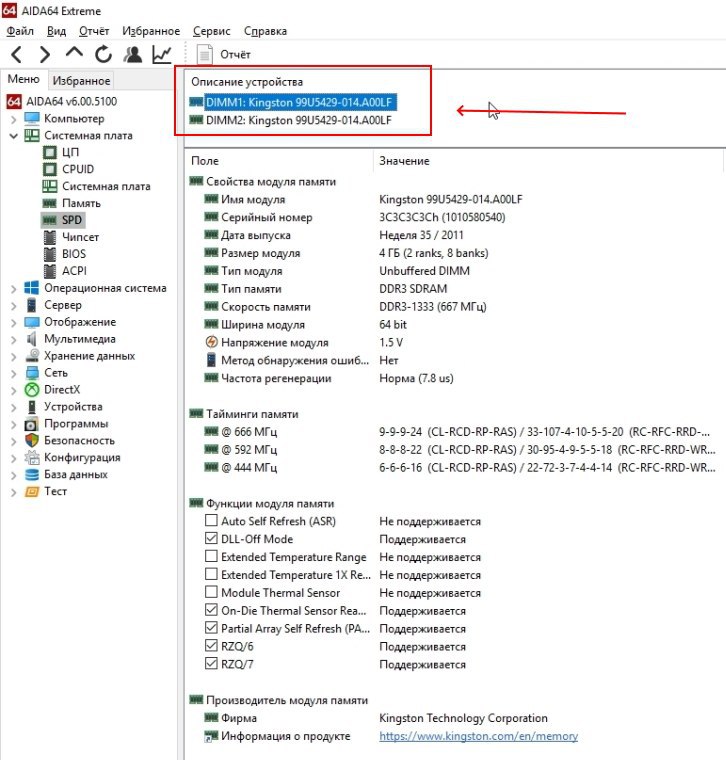726x760 pixels.
Task: Click the Безопасность shield icon
Action: point(32,441)
